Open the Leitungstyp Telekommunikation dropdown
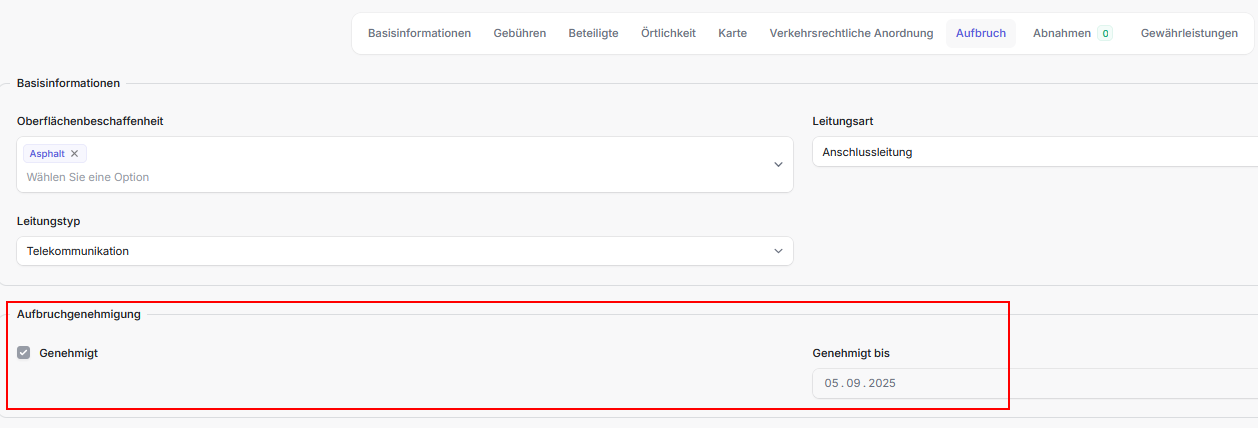 pyautogui.click(x=404, y=251)
